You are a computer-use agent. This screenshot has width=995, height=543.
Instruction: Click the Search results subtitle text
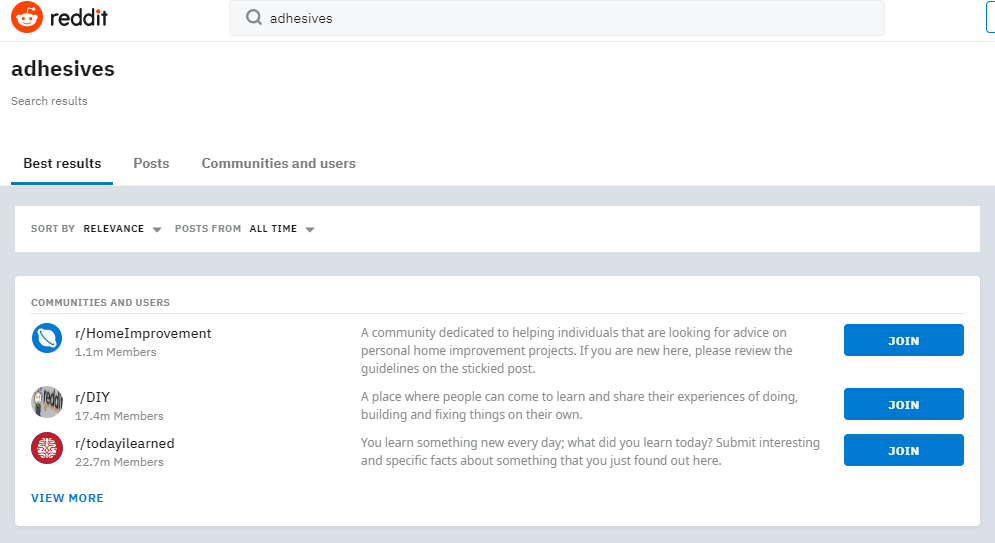click(49, 101)
